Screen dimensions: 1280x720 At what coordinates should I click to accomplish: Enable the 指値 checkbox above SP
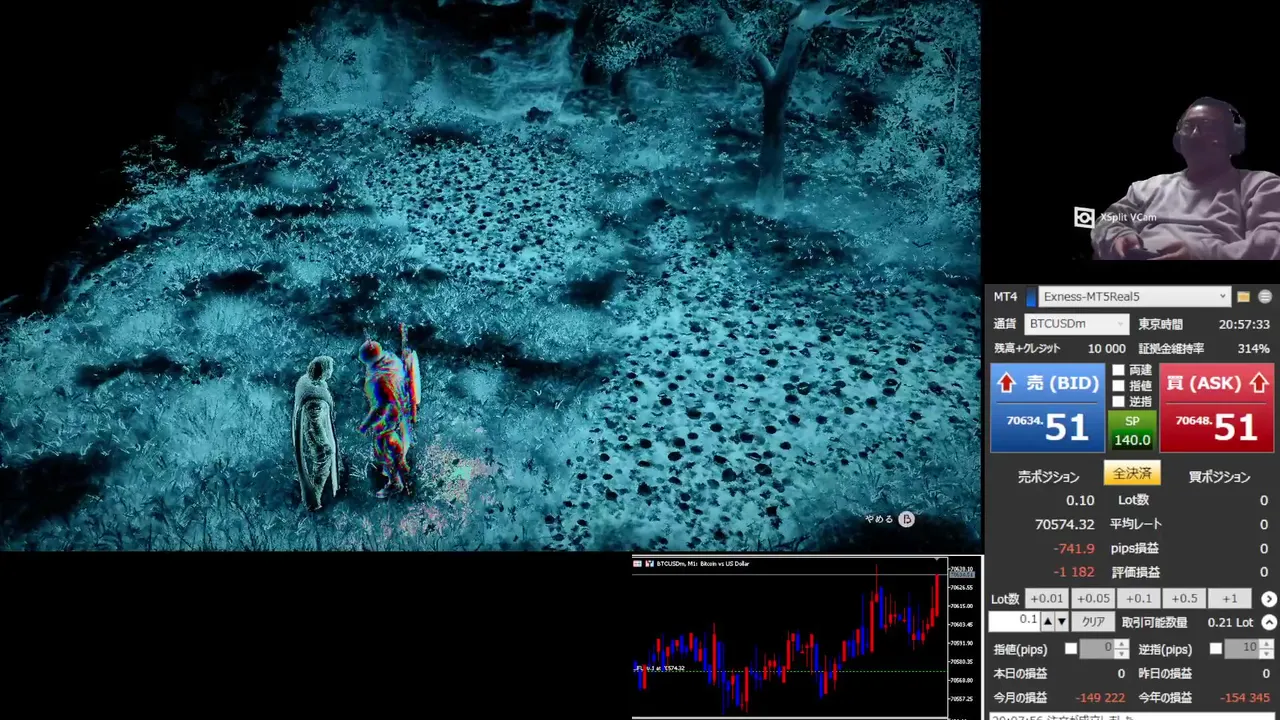[1118, 386]
